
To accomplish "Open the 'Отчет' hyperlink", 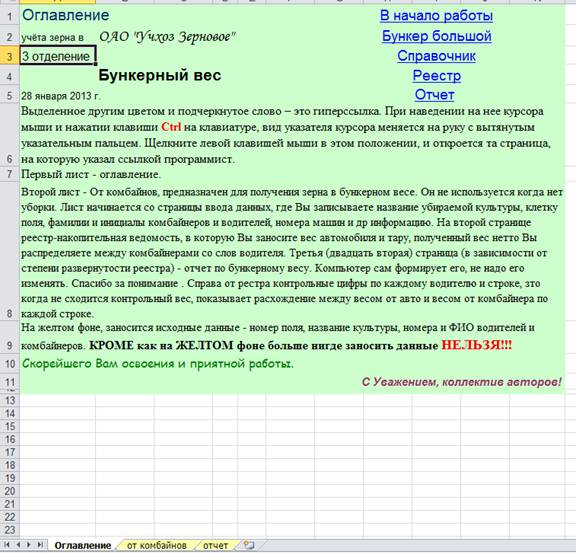I will tap(435, 95).
